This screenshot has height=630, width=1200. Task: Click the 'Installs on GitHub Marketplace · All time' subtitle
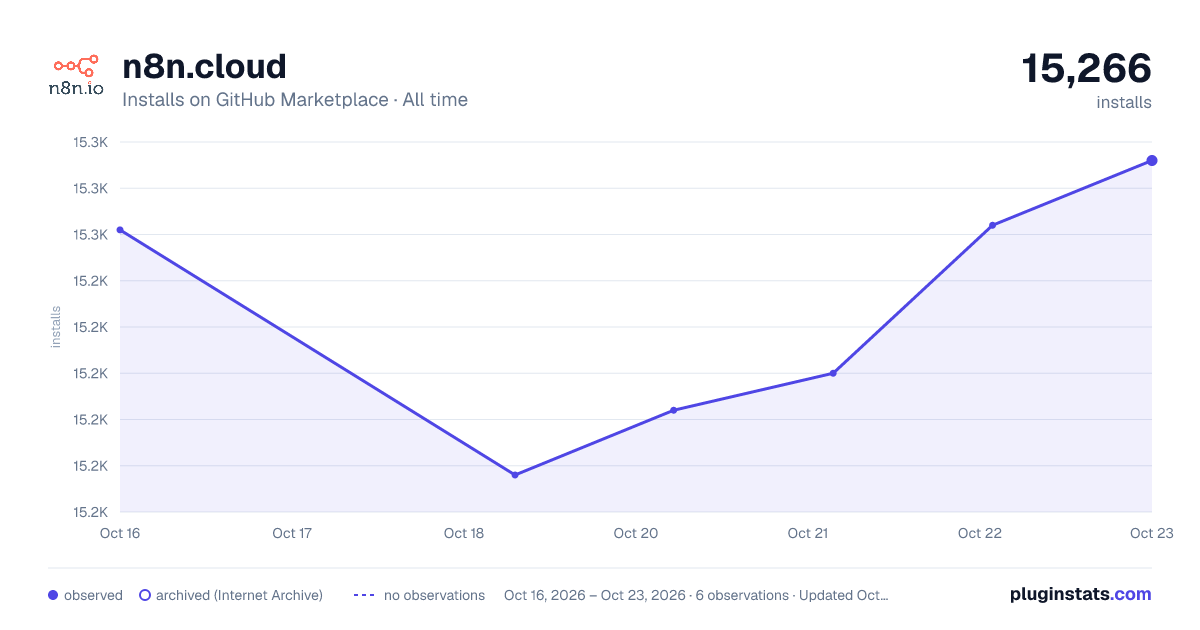coord(295,100)
